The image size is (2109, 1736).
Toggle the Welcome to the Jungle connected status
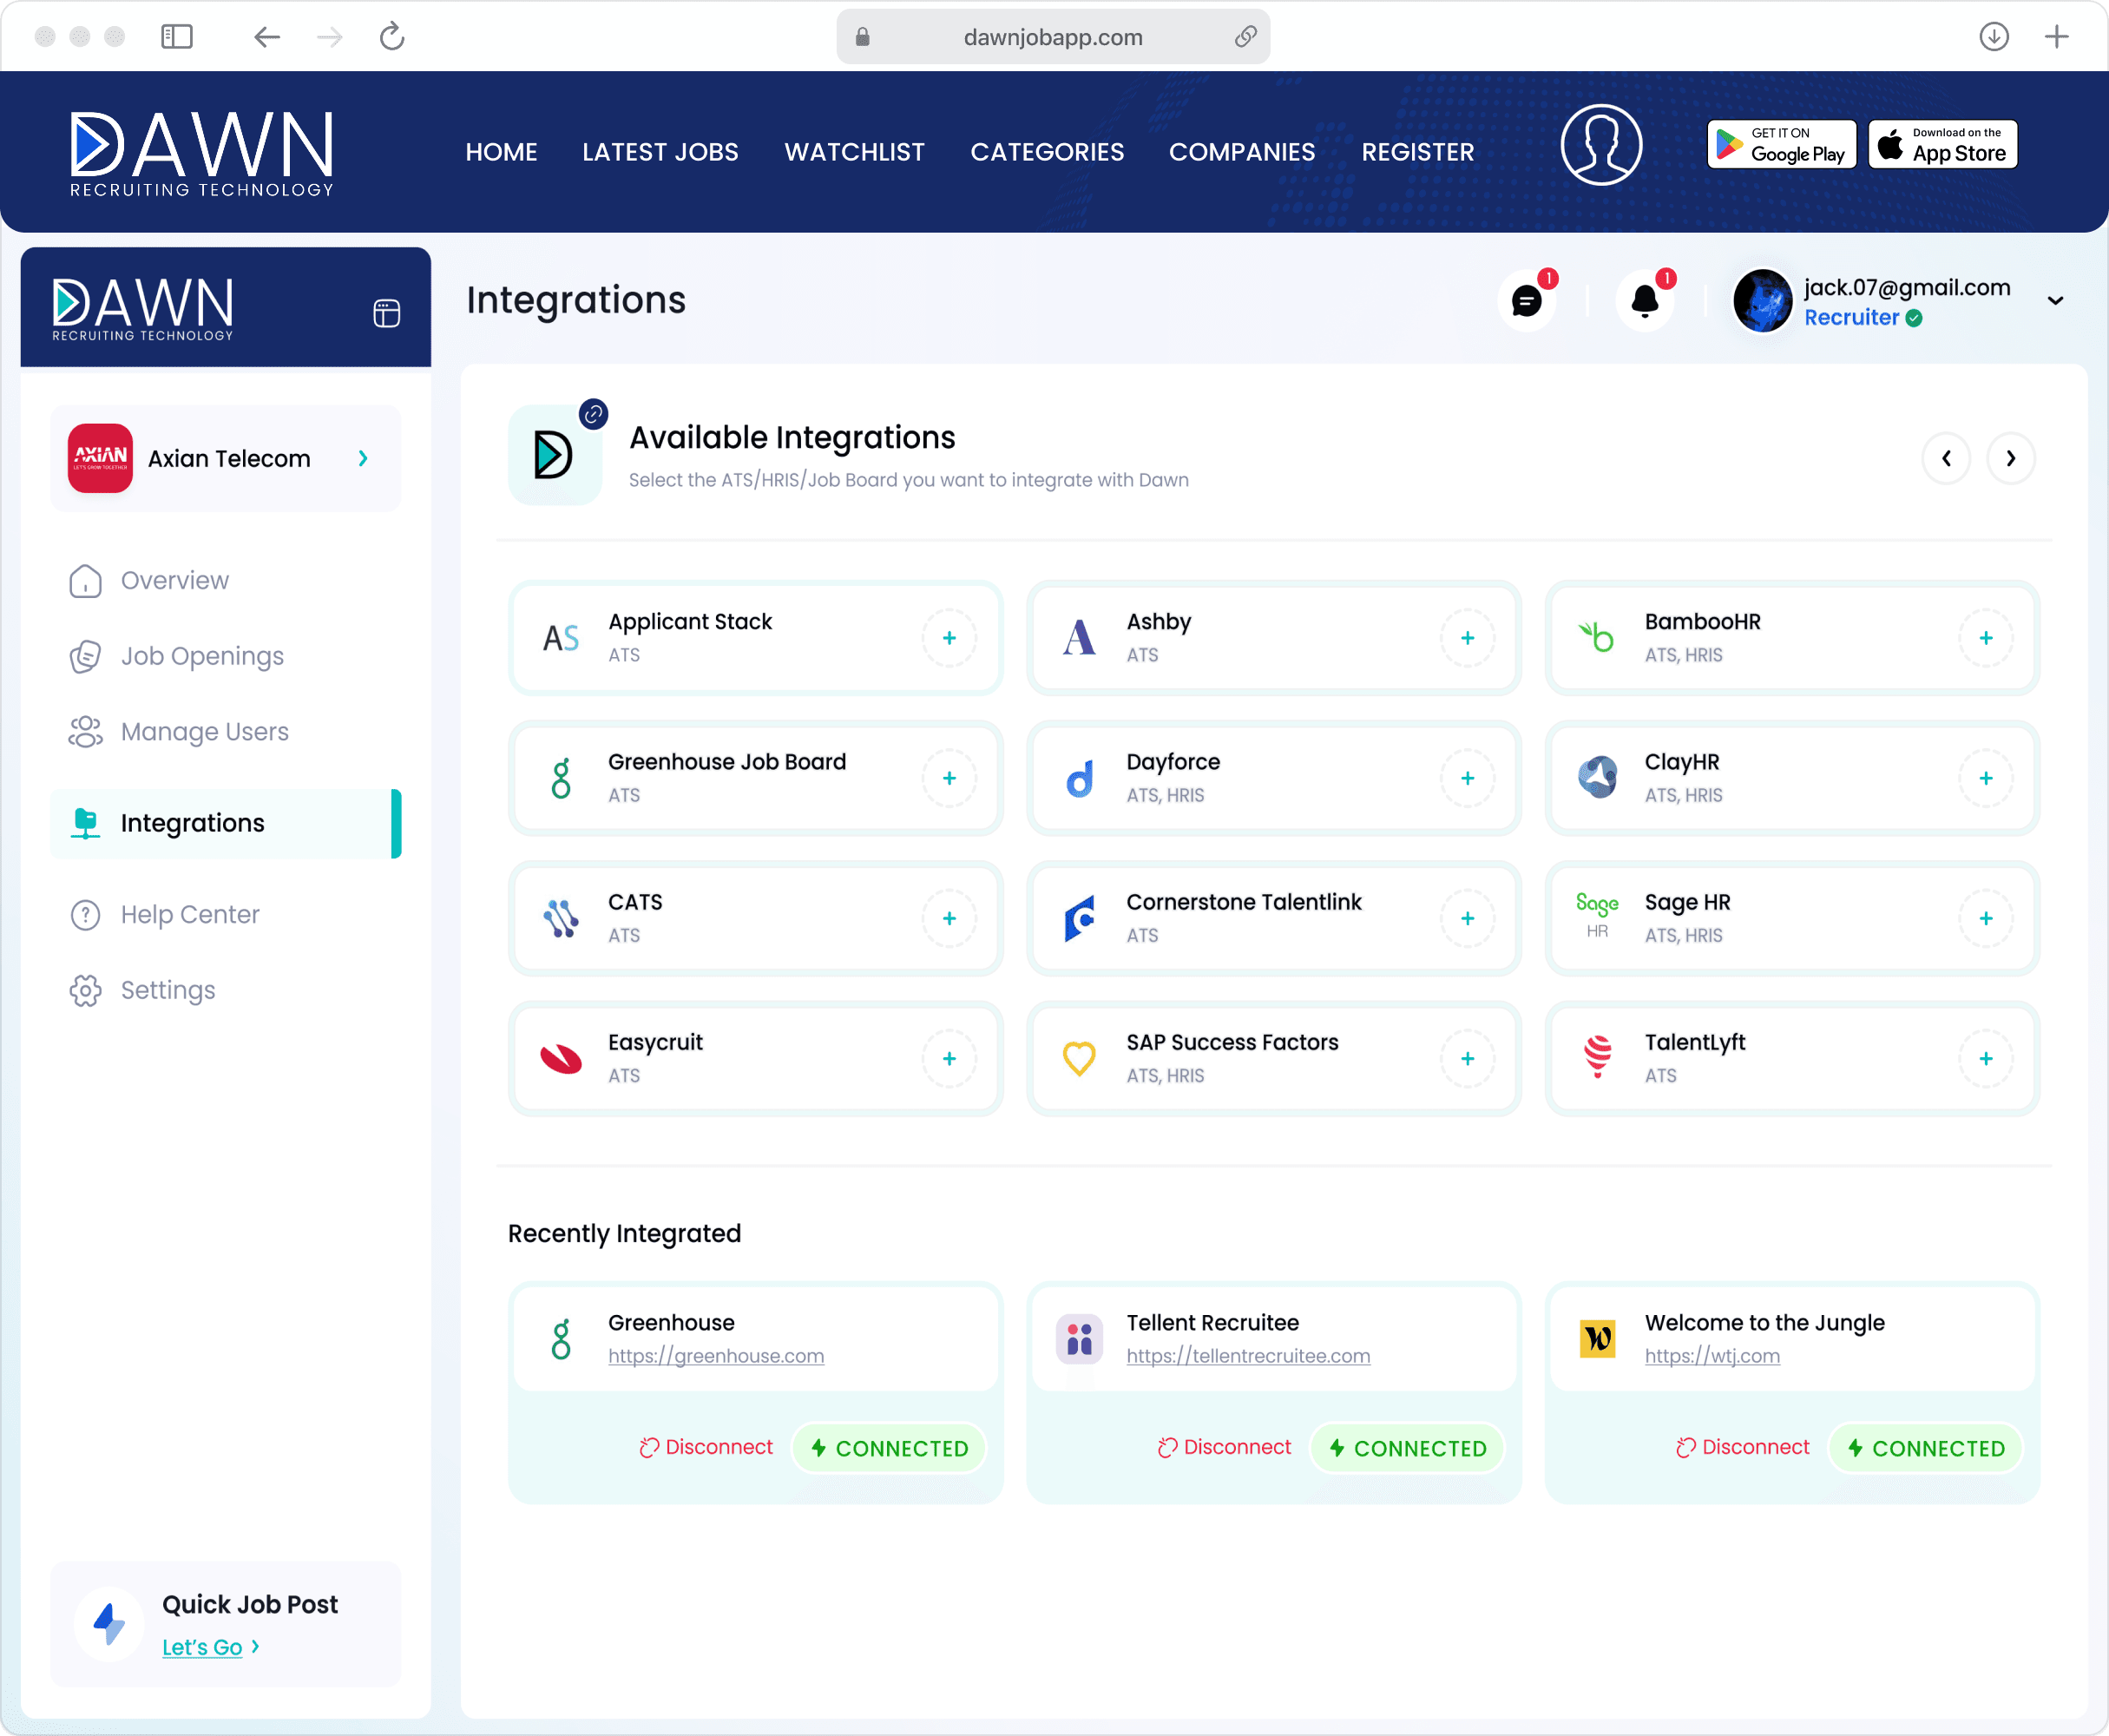[1924, 1446]
